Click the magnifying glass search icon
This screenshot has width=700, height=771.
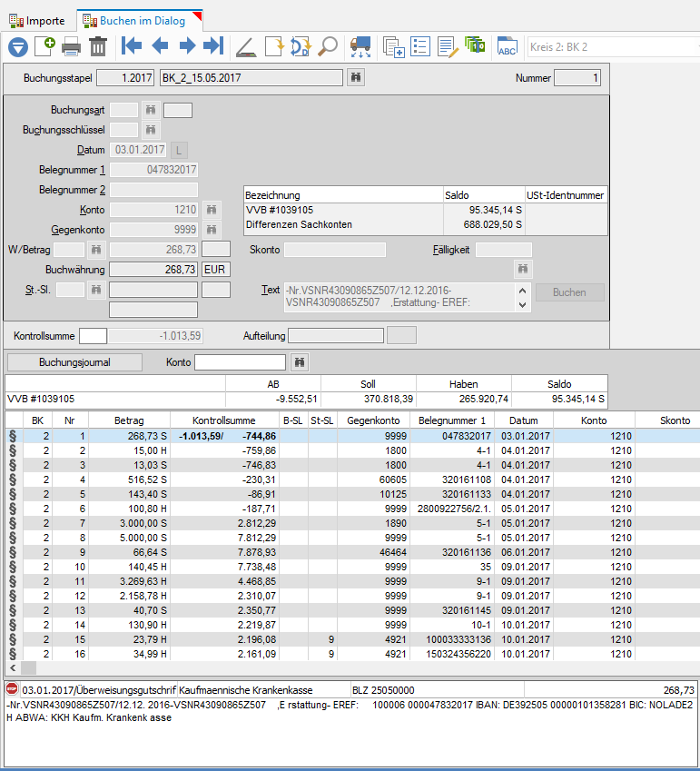[328, 47]
